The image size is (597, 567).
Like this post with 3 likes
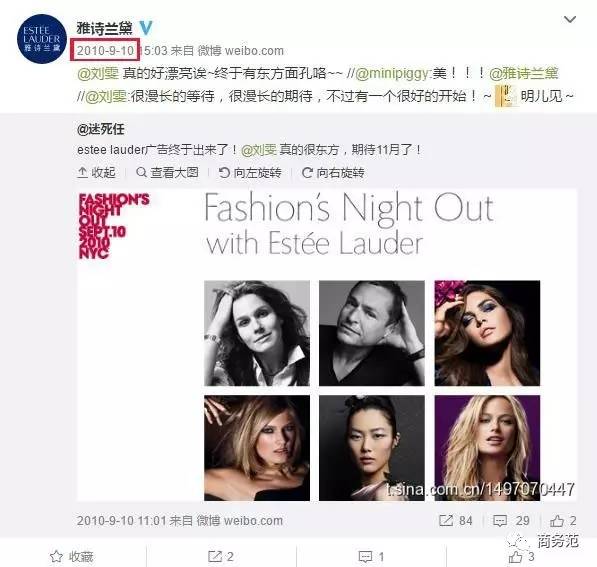[x=521, y=556]
